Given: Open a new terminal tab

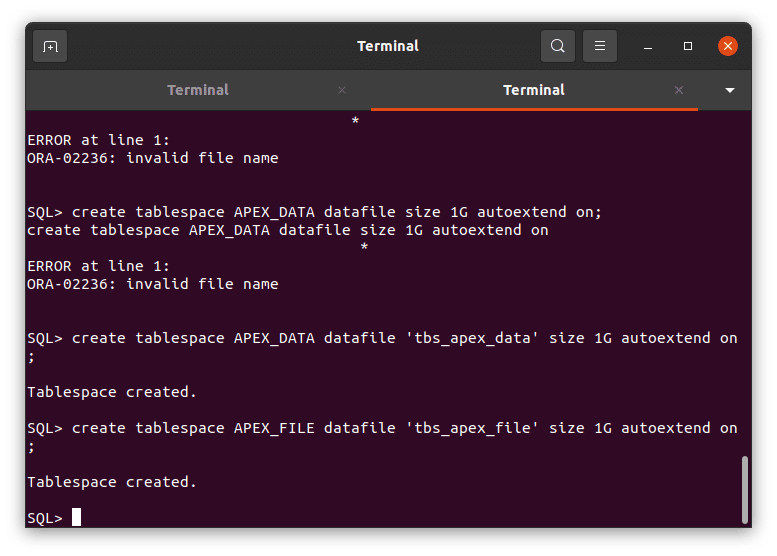Looking at the screenshot, I should [50, 46].
